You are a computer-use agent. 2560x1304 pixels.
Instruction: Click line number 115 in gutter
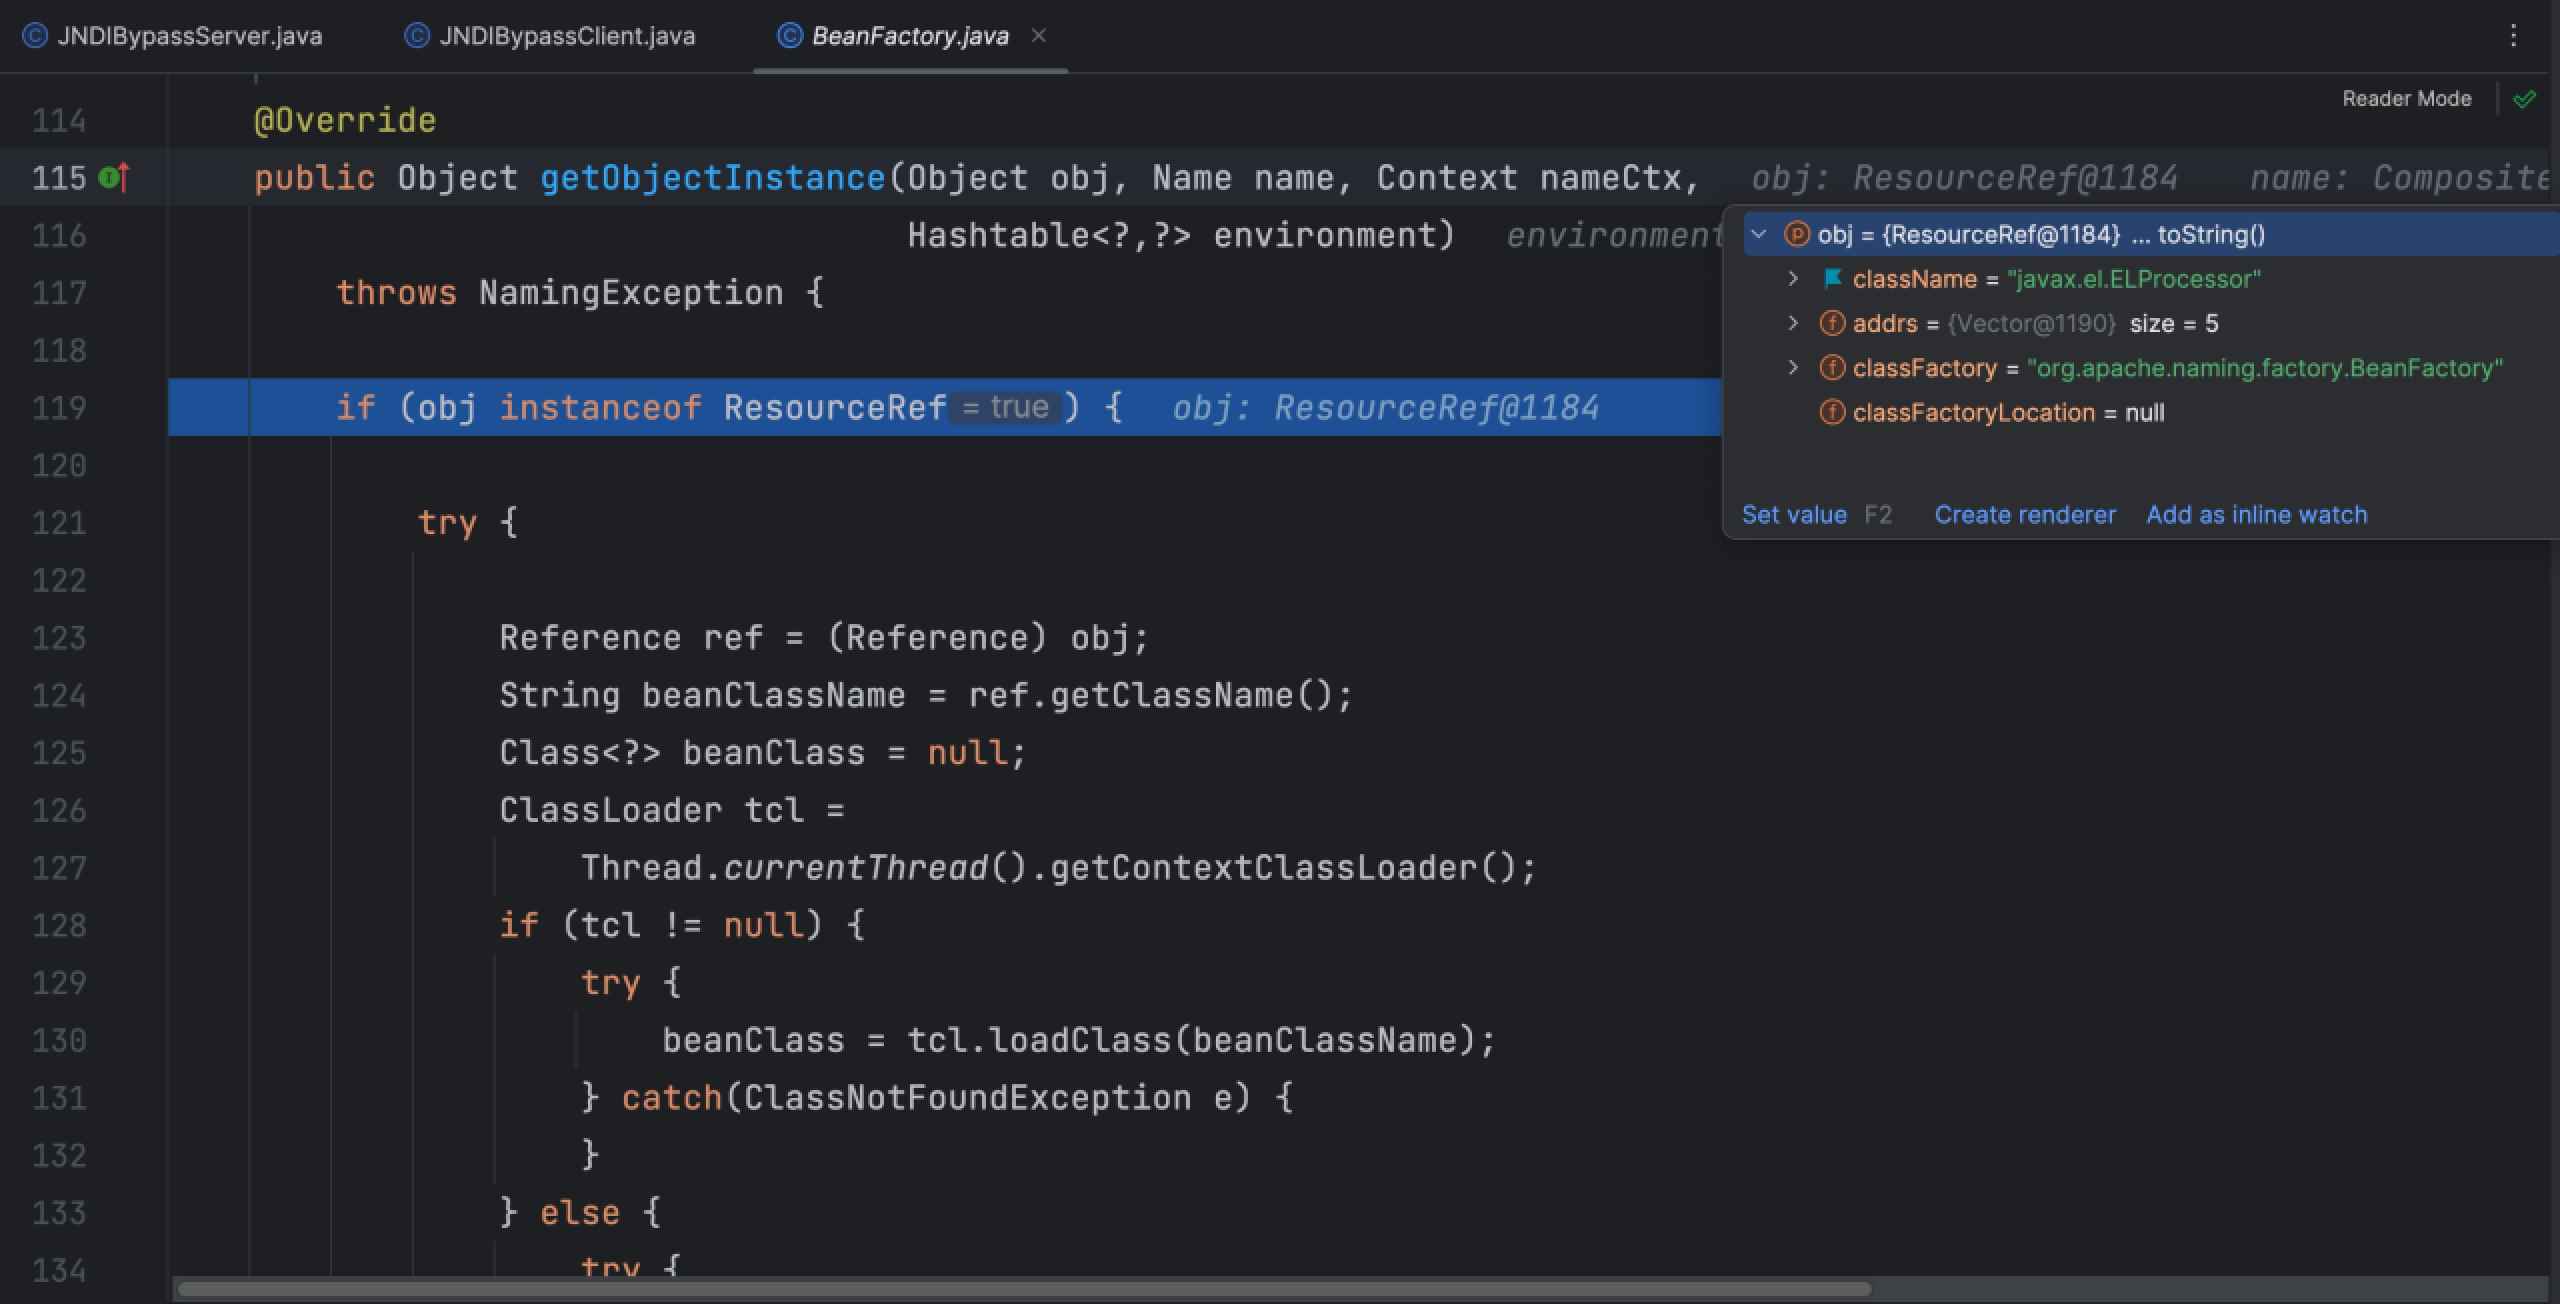59,178
